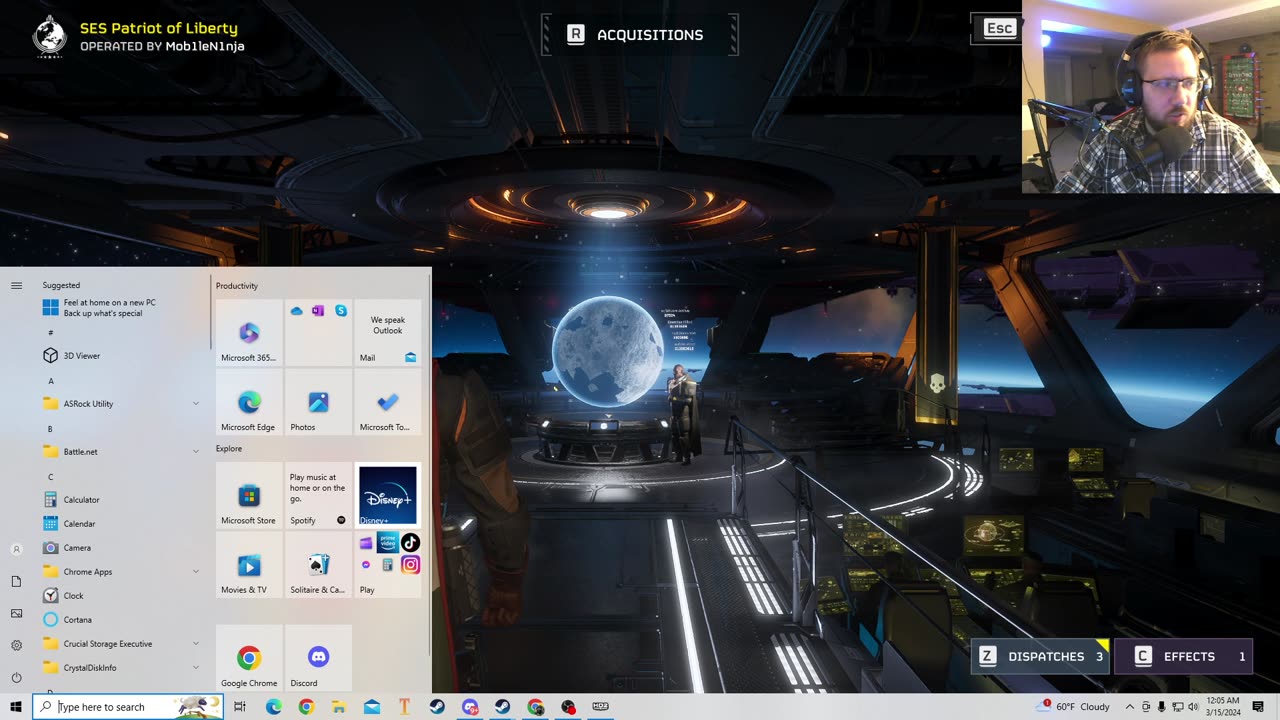Click the taskbar clock showing 12:05 AM
Screen dimensions: 1280x720
coord(1223,707)
